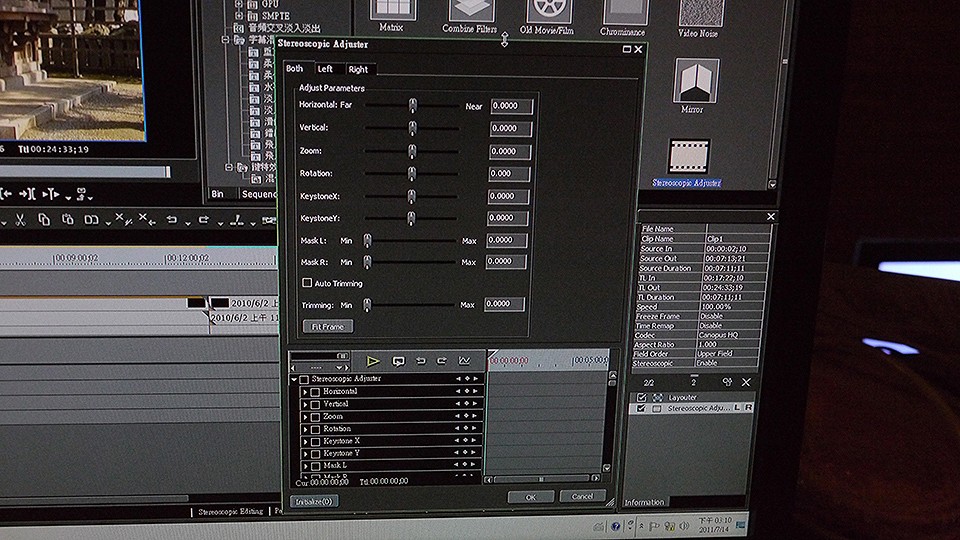This screenshot has height=540, width=960.
Task: Expand the Vertical keyframe row
Action: point(306,404)
